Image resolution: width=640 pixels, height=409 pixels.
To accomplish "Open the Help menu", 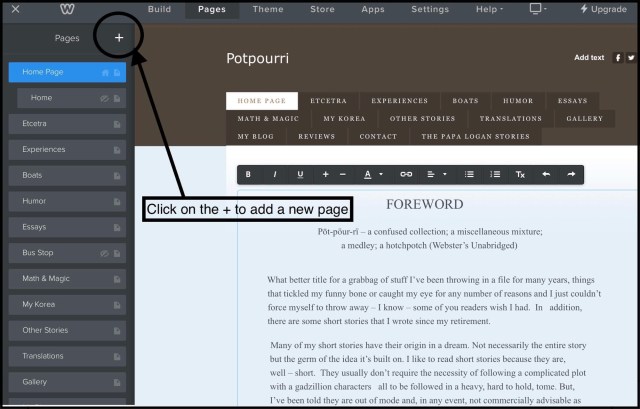I will pos(489,9).
